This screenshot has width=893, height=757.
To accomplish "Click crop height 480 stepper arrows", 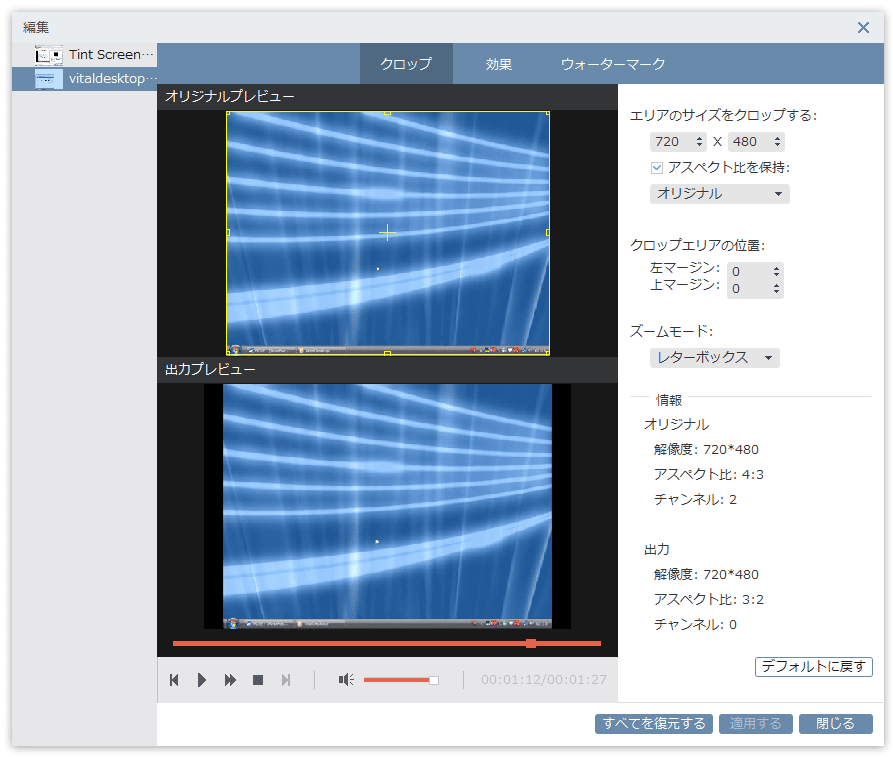I will point(777,142).
